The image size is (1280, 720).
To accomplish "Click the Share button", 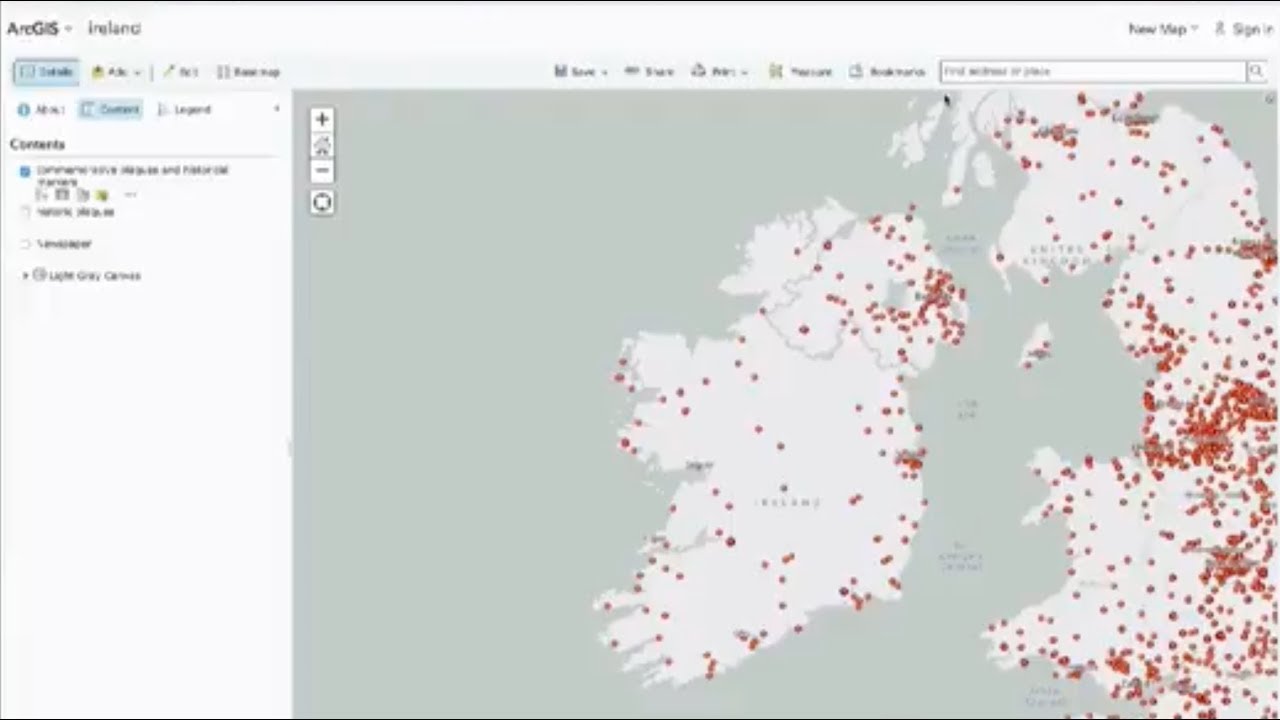I will coord(650,72).
